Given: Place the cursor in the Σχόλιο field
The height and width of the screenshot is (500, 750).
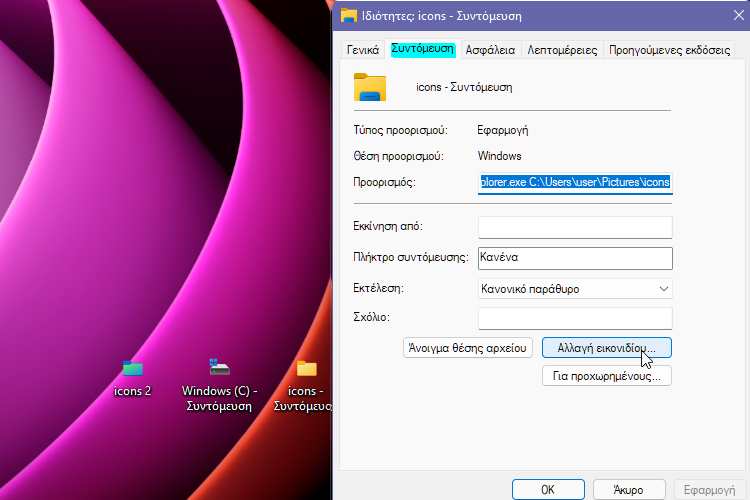Looking at the screenshot, I should coord(575,318).
